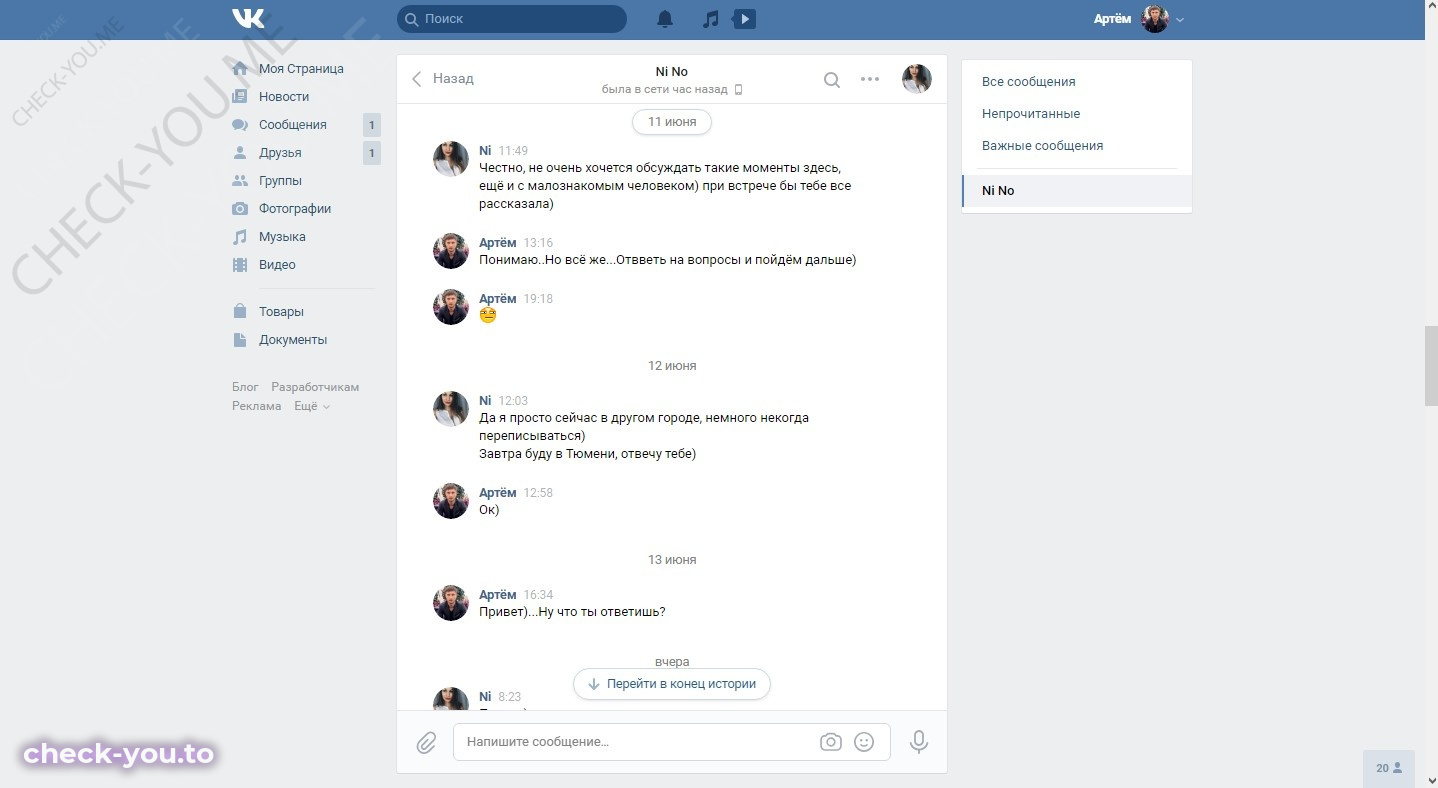Click the video play icon in header
This screenshot has width=1438, height=788.
click(743, 19)
